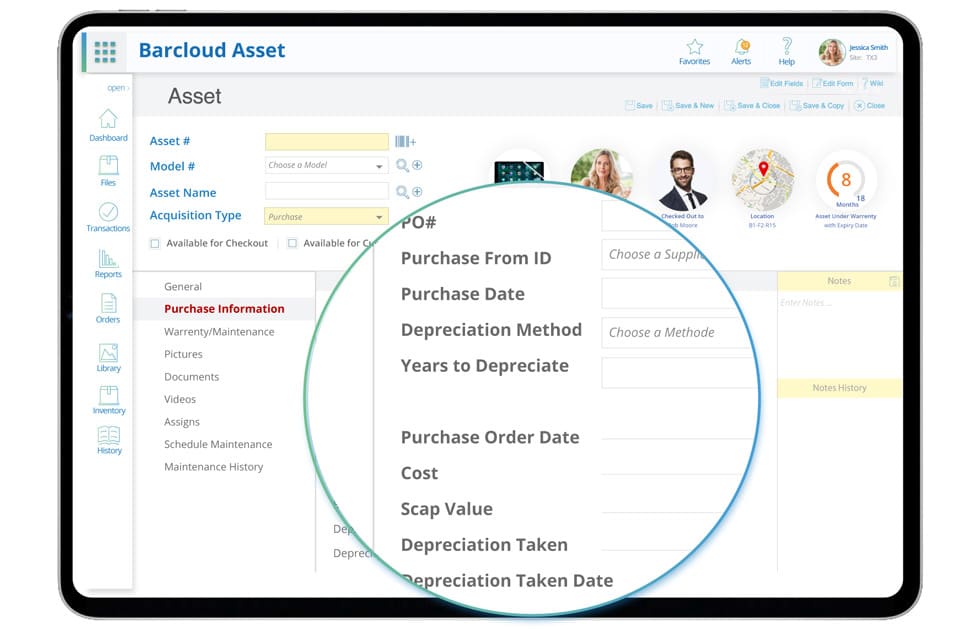The height and width of the screenshot is (629, 977).
Task: Click search magnifier beside Asset Name field
Action: (x=403, y=192)
